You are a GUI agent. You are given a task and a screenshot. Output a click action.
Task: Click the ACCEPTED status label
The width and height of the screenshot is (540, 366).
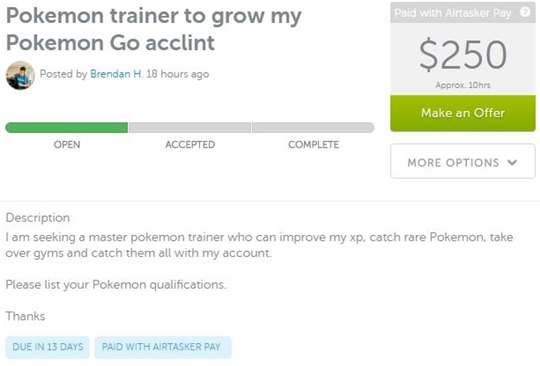point(190,145)
